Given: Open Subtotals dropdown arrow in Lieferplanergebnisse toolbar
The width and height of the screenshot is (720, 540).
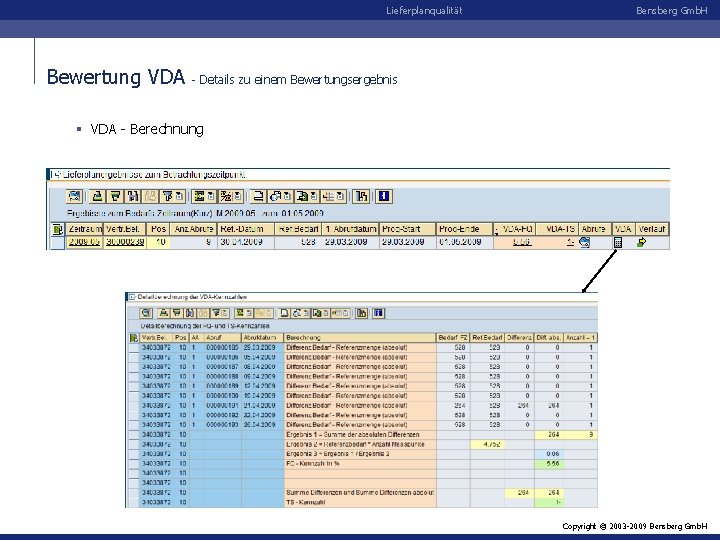Looking at the screenshot, I should [239, 197].
